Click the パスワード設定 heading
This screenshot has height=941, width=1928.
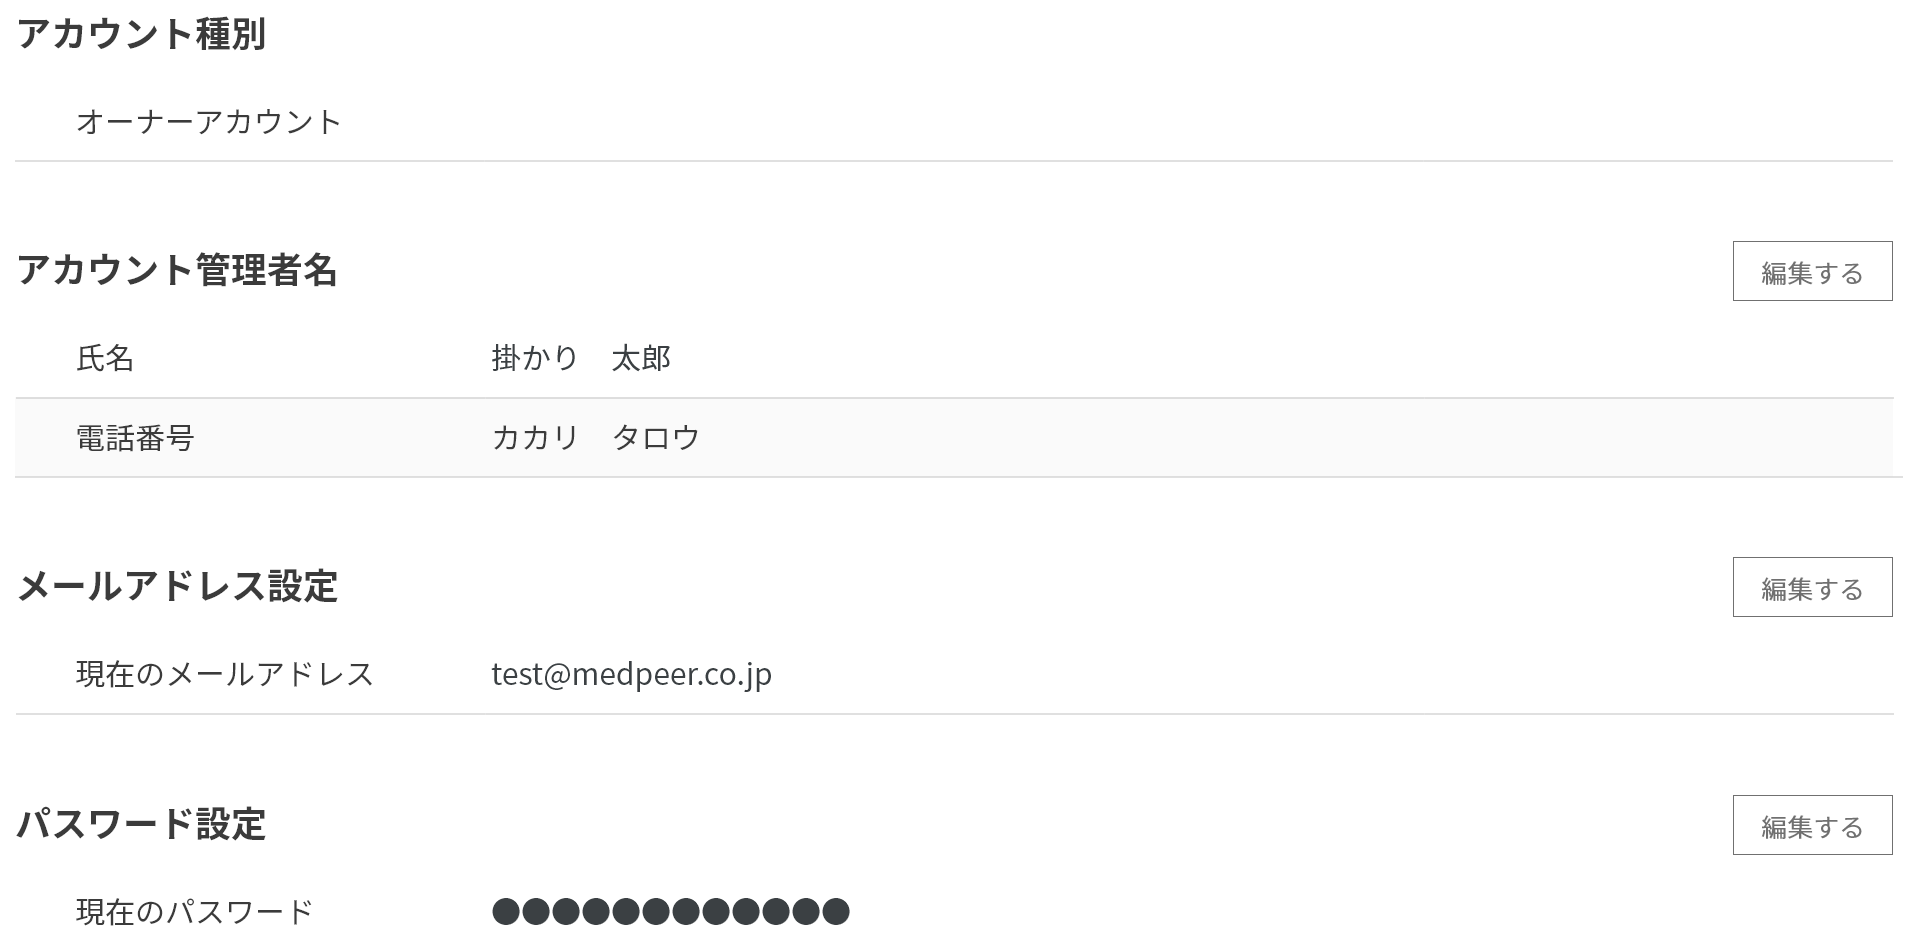click(x=141, y=824)
